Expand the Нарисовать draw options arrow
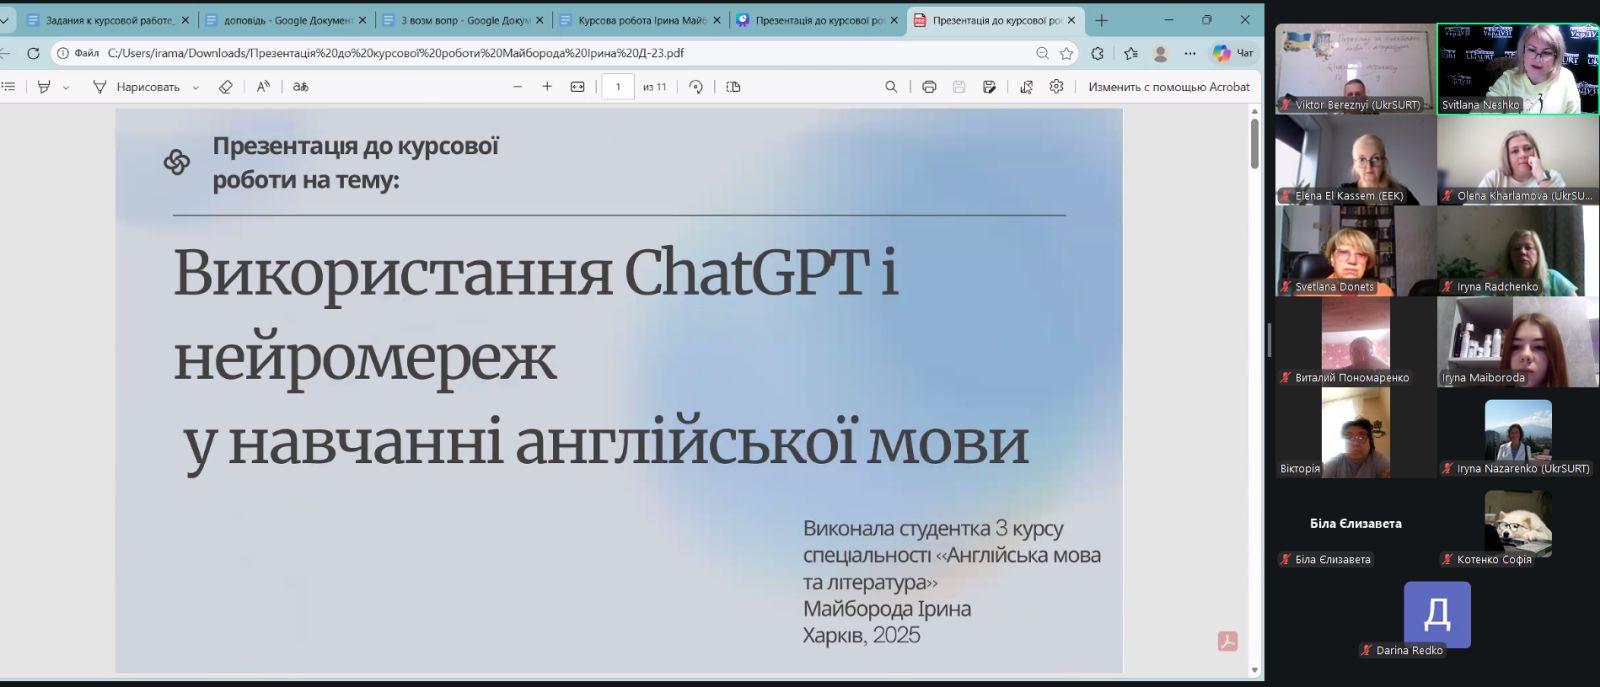 (196, 88)
